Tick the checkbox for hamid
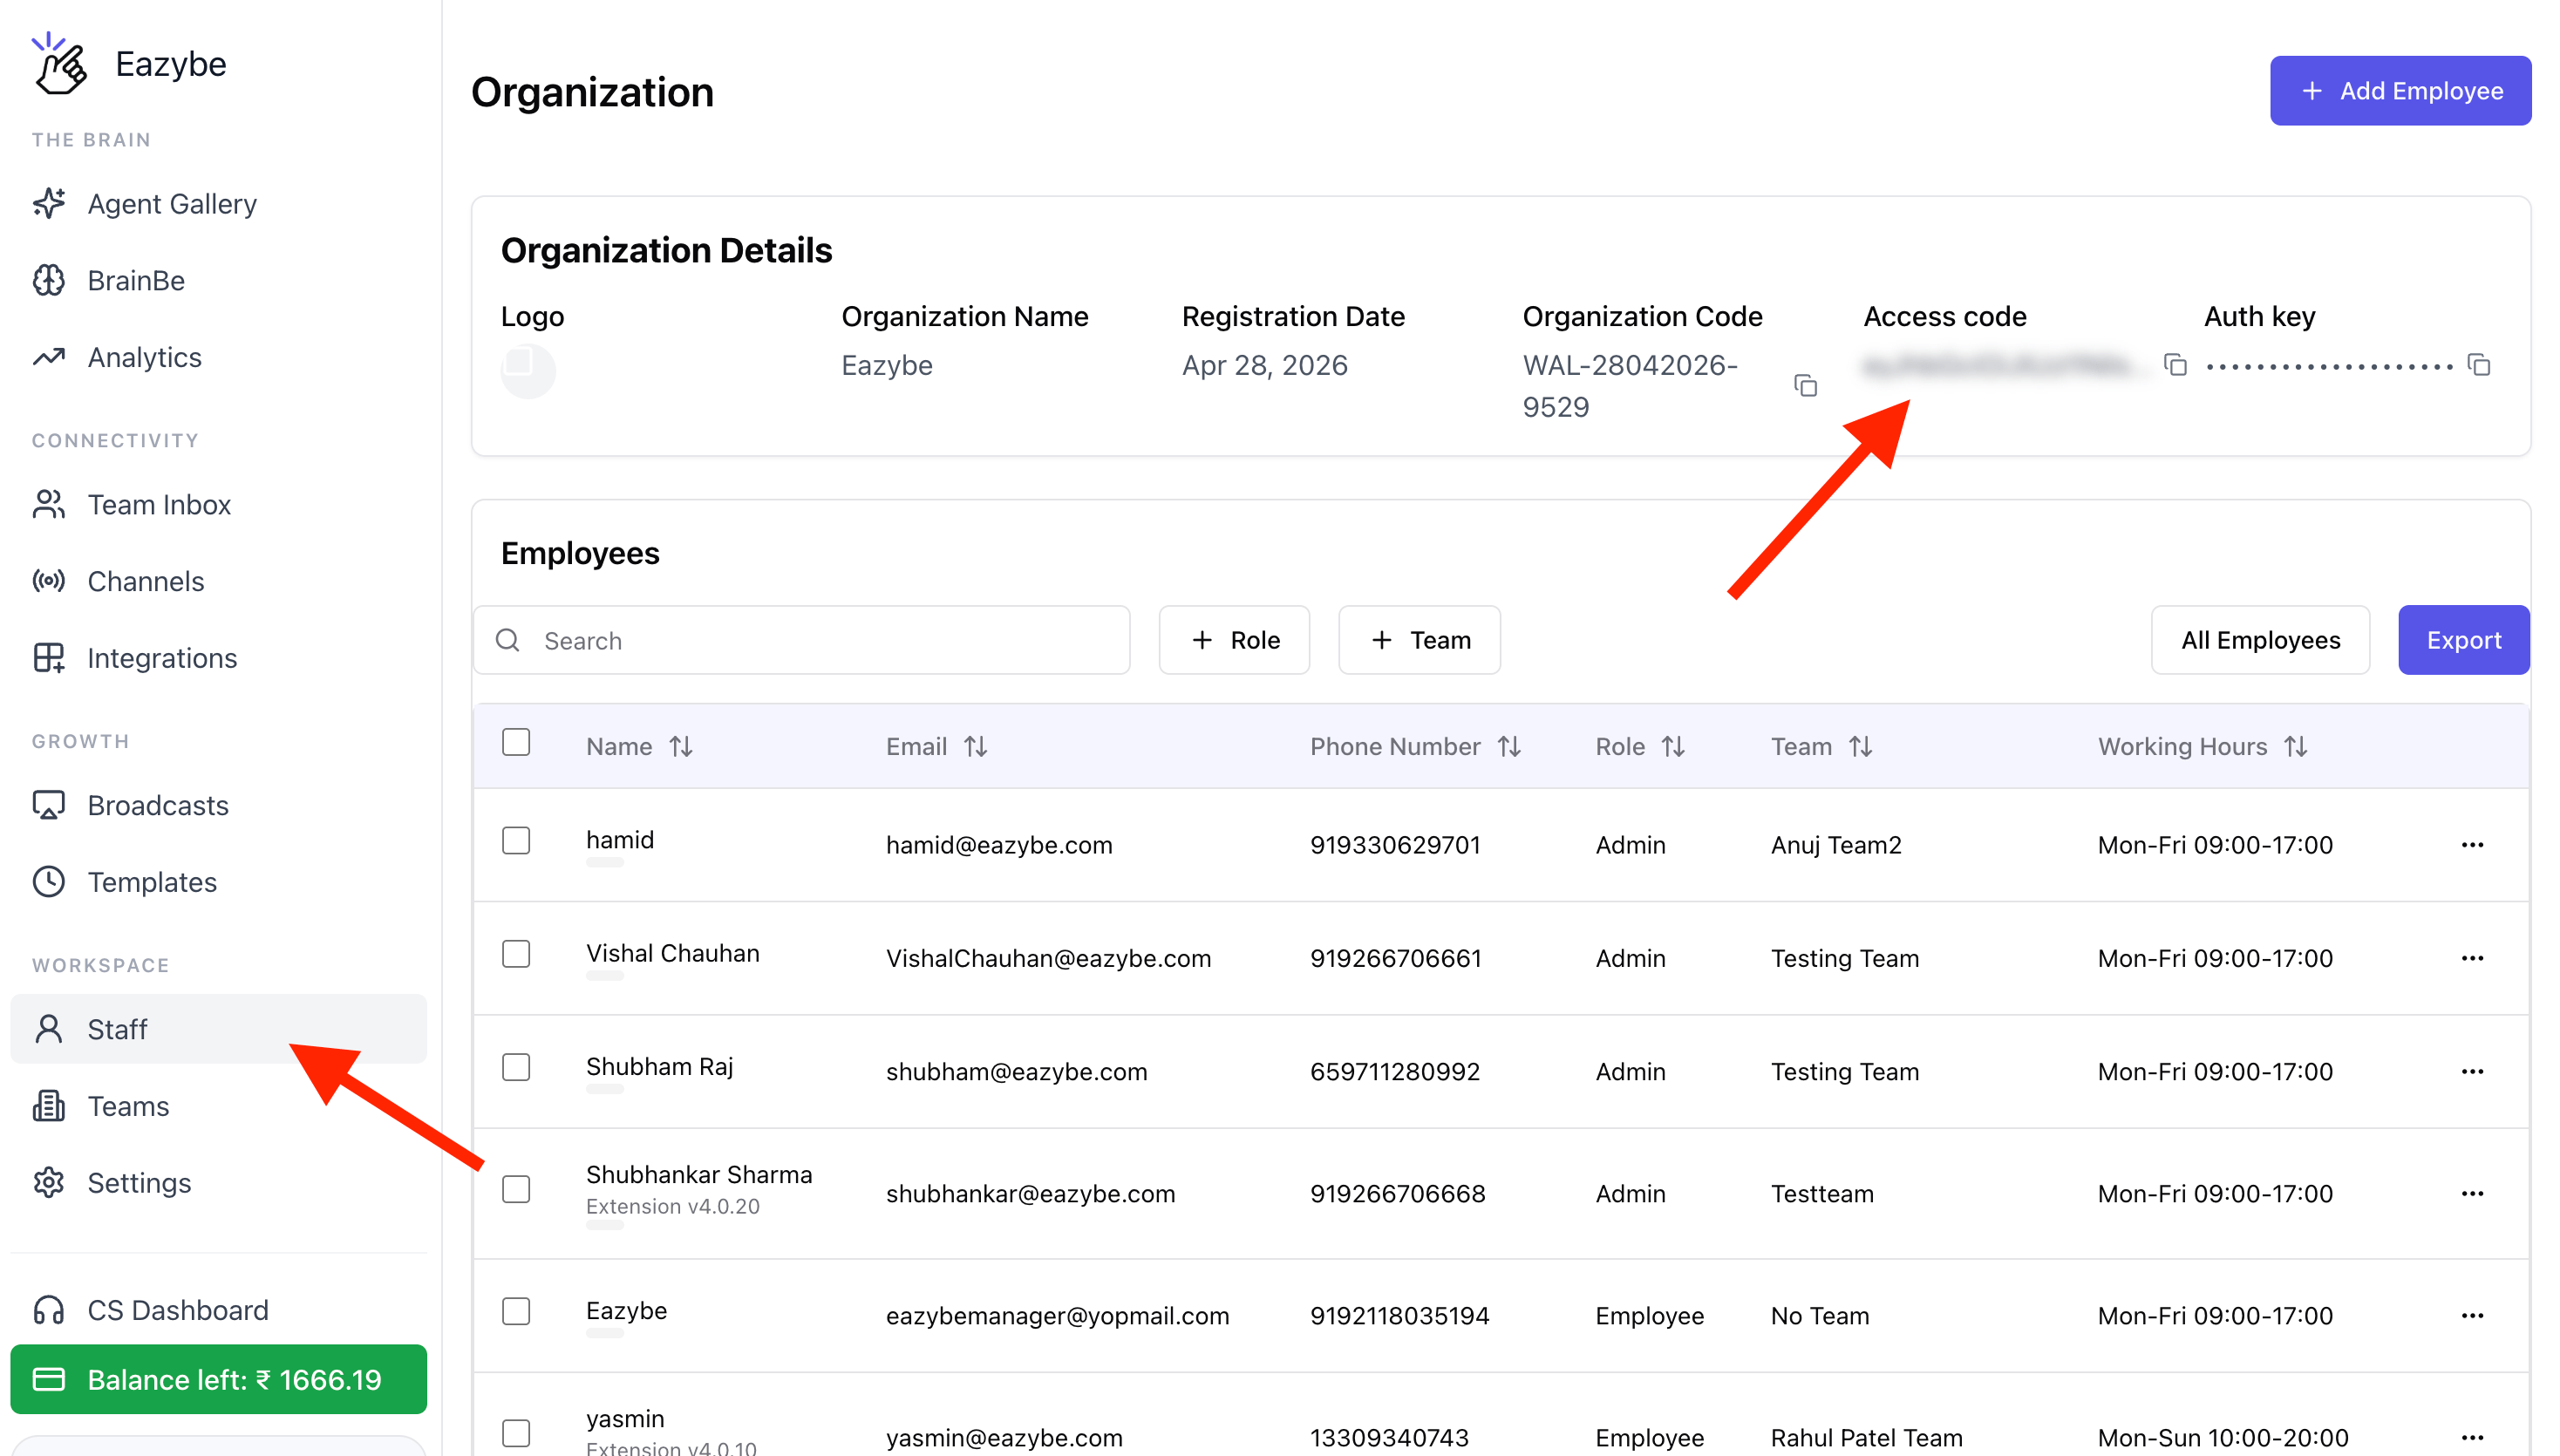 click(516, 841)
